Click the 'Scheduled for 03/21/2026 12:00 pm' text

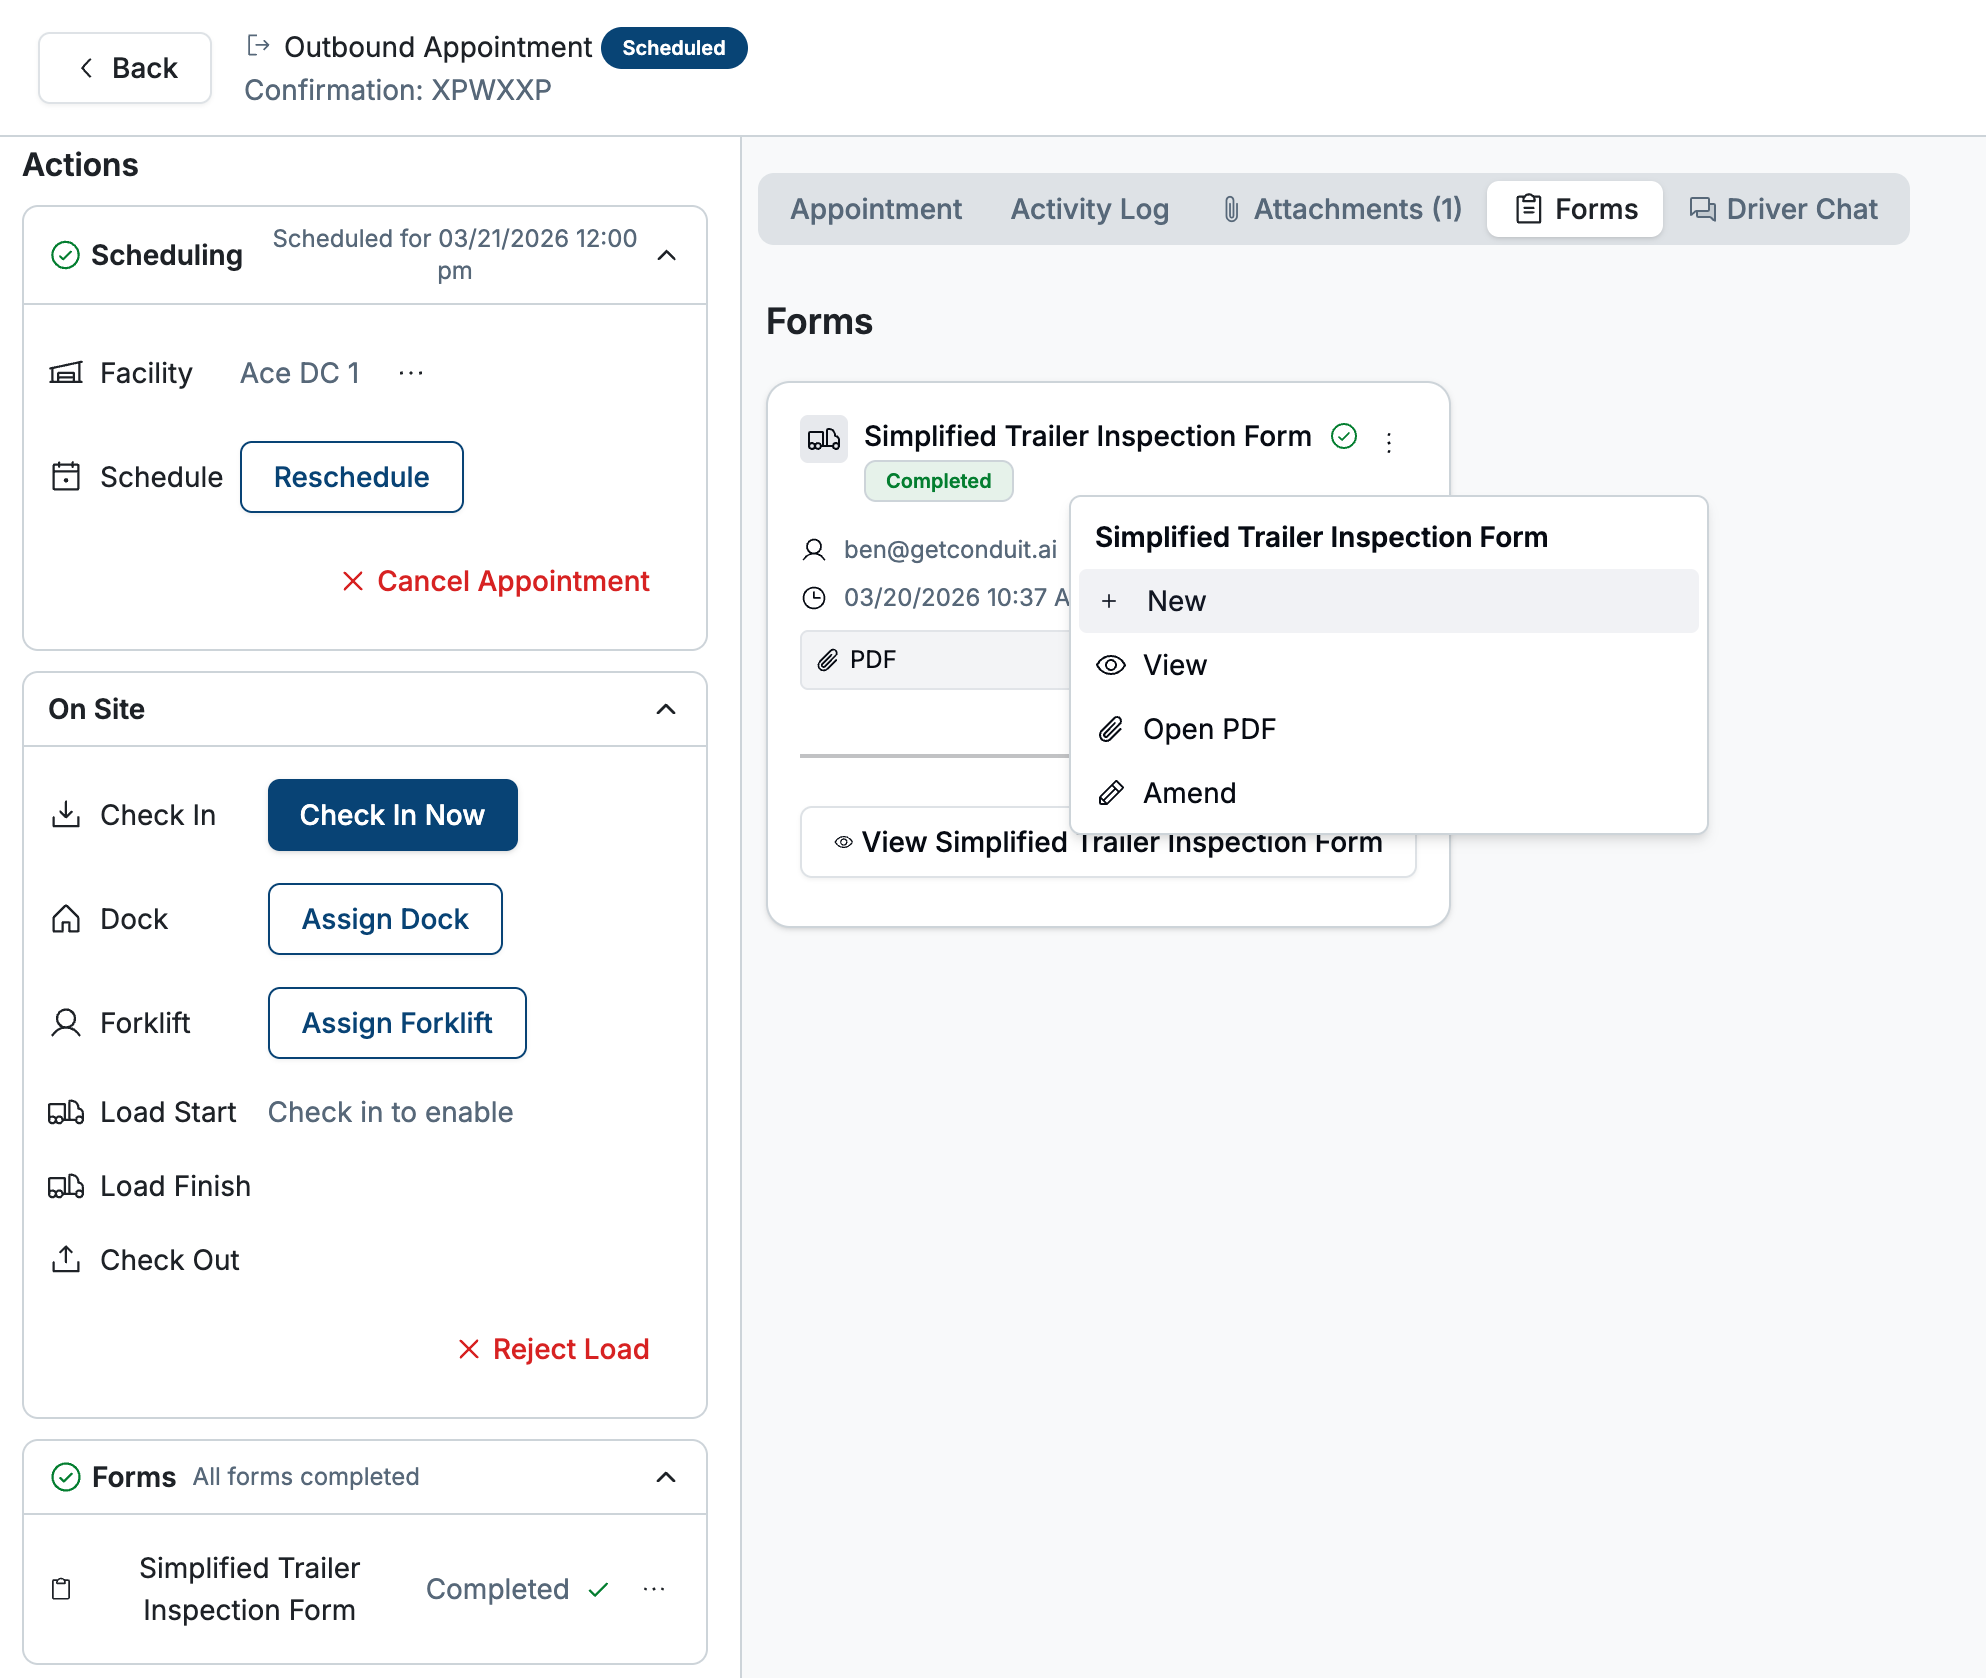click(x=455, y=255)
